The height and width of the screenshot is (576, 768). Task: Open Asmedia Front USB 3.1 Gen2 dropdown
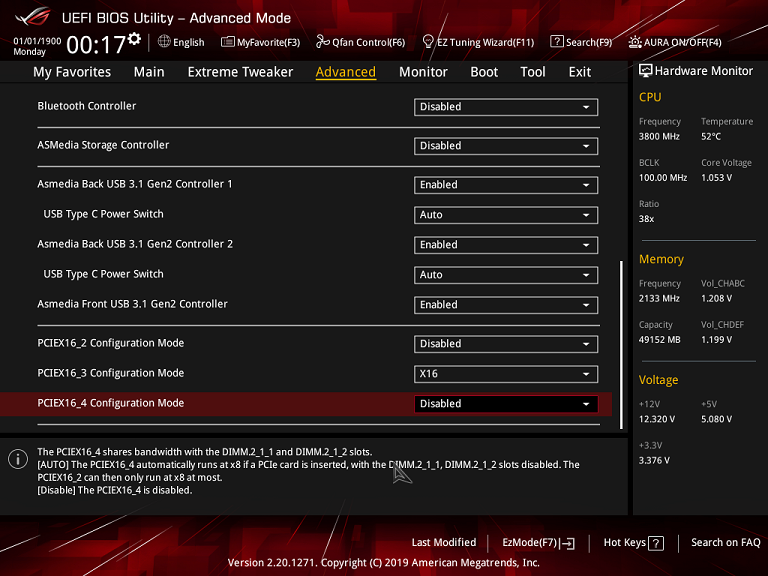pyautogui.click(x=505, y=305)
